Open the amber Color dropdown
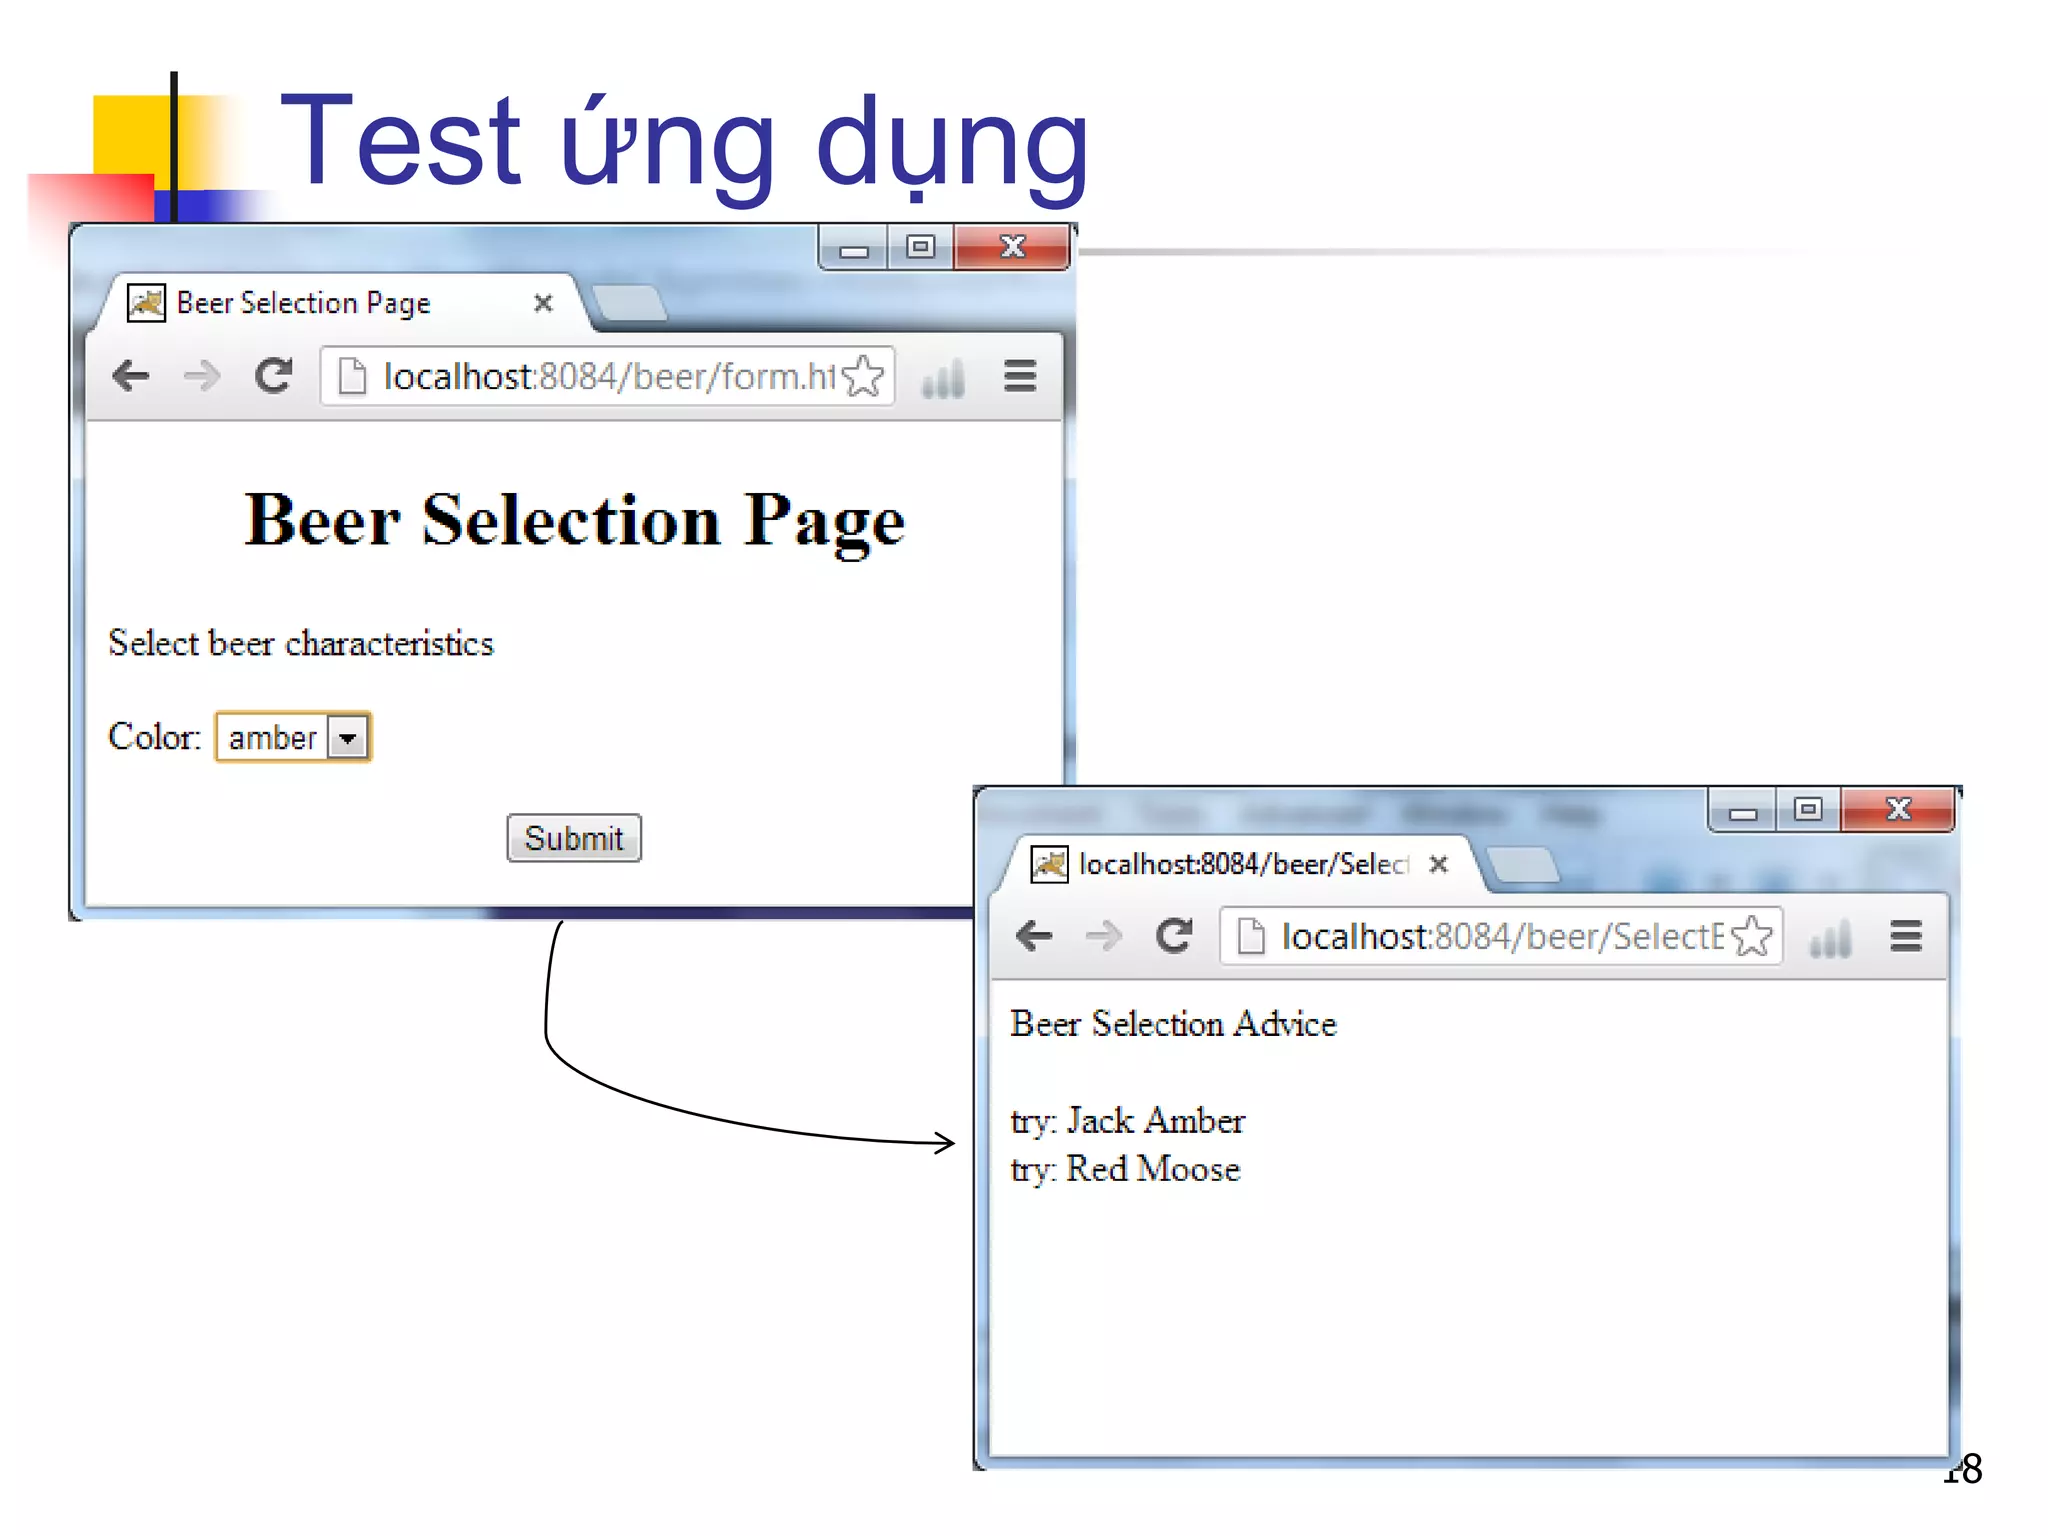2048x1536 pixels. click(x=293, y=737)
